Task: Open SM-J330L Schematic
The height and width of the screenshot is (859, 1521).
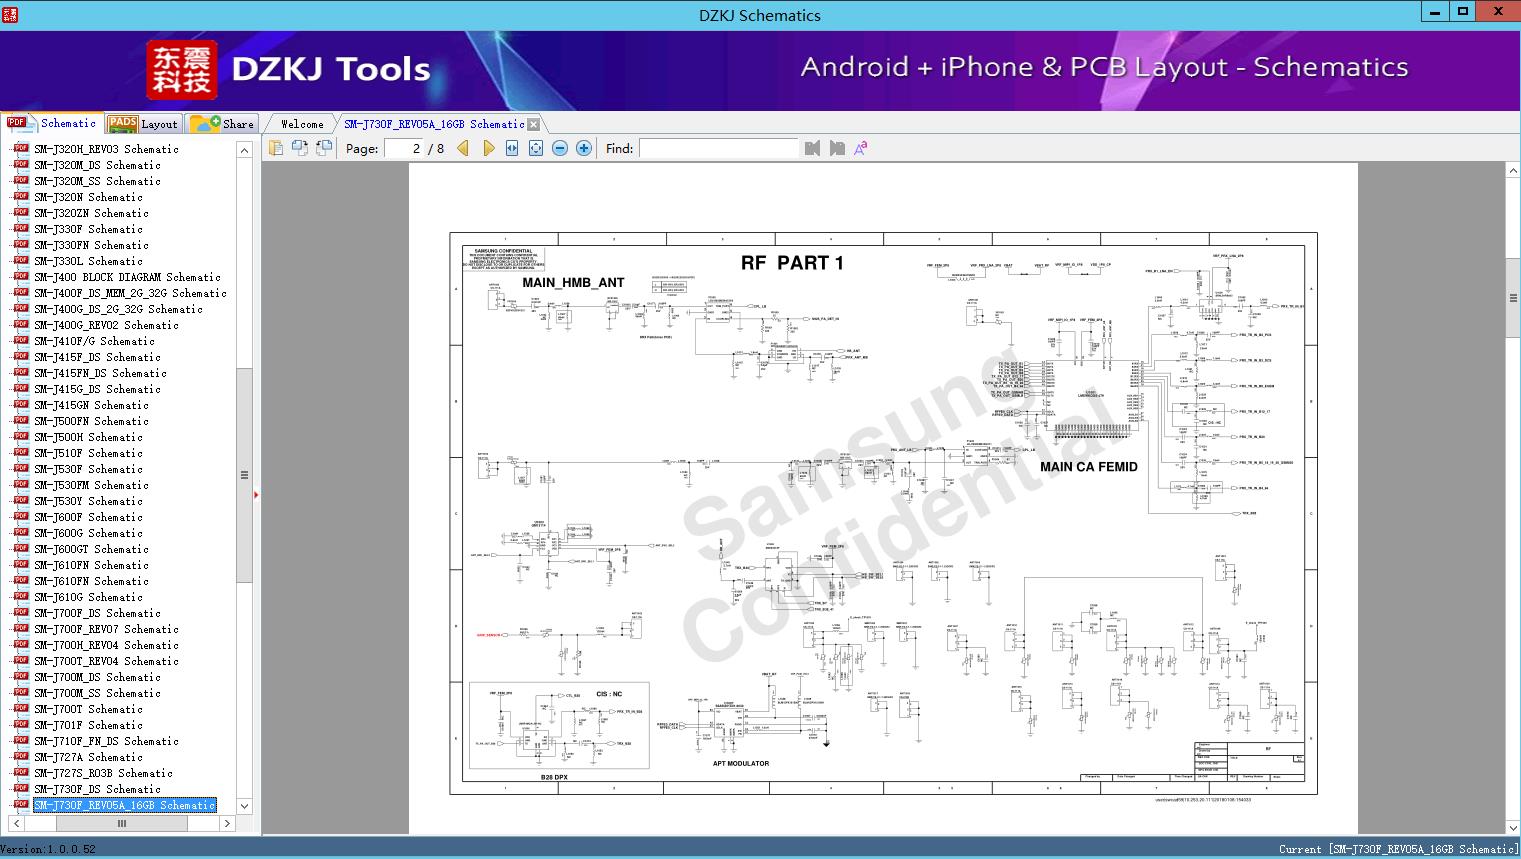Action: point(88,261)
